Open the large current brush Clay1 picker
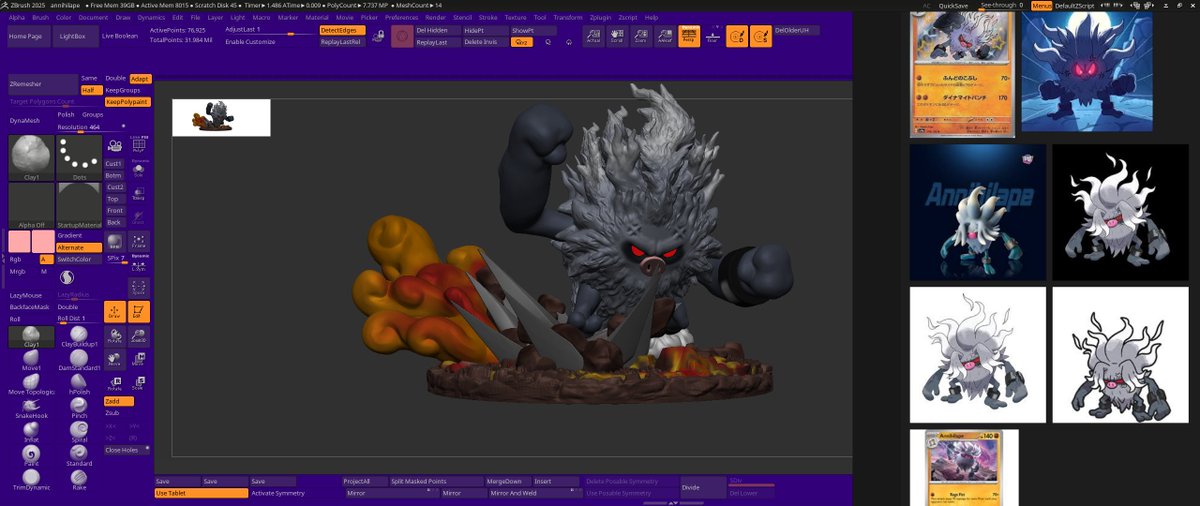The height and width of the screenshot is (506, 1200). 31,157
